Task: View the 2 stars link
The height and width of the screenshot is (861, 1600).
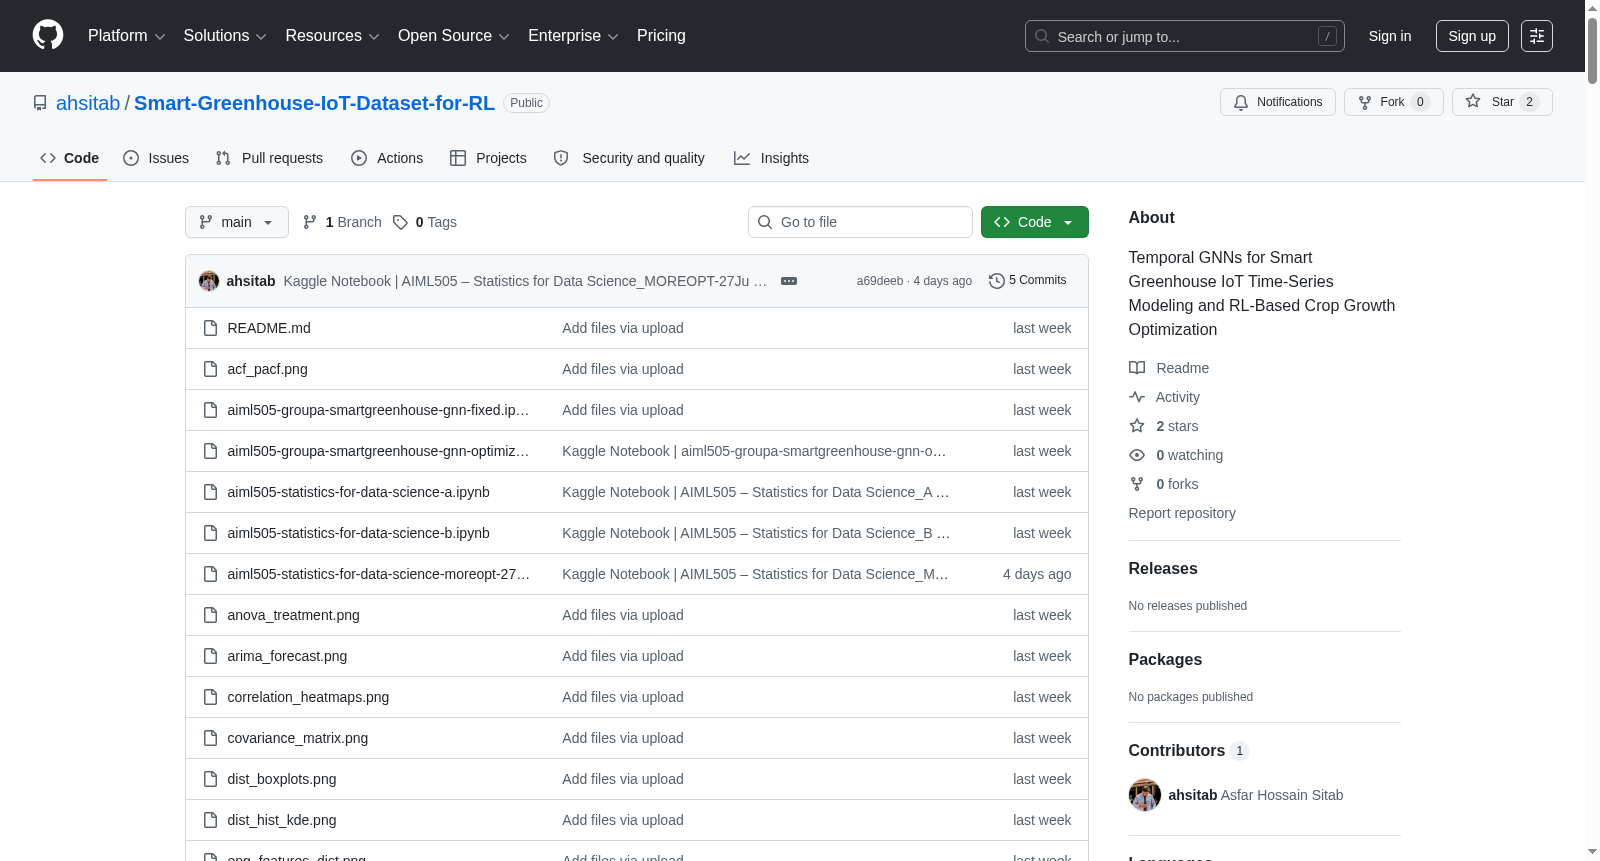Action: [1164, 426]
